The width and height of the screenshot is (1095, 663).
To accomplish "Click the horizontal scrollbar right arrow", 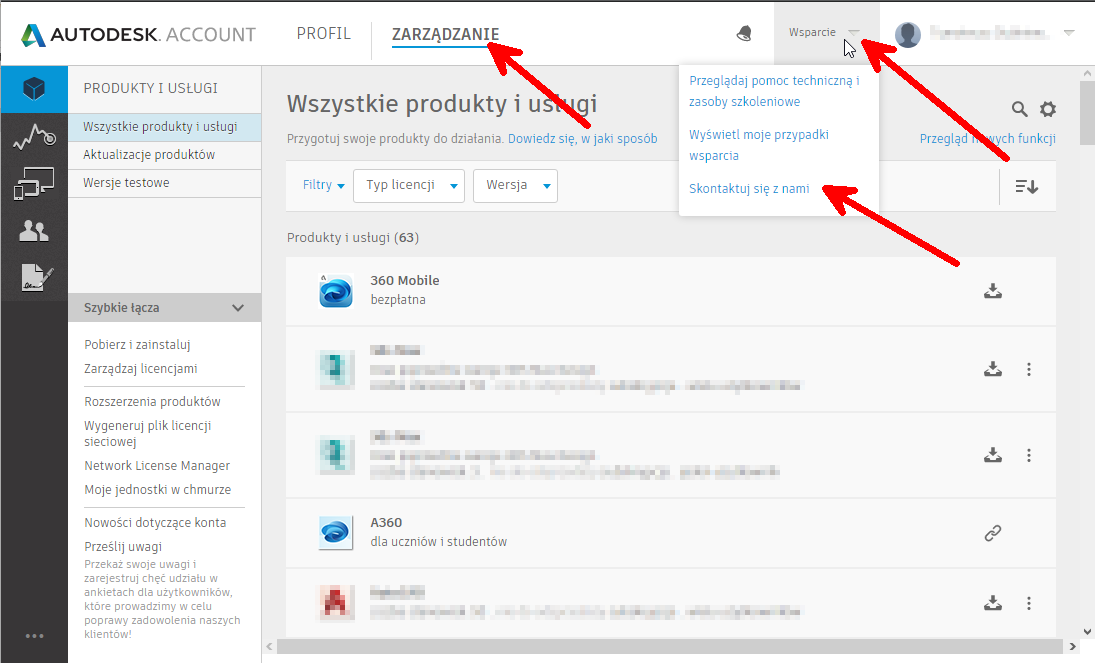I will [x=1073, y=646].
